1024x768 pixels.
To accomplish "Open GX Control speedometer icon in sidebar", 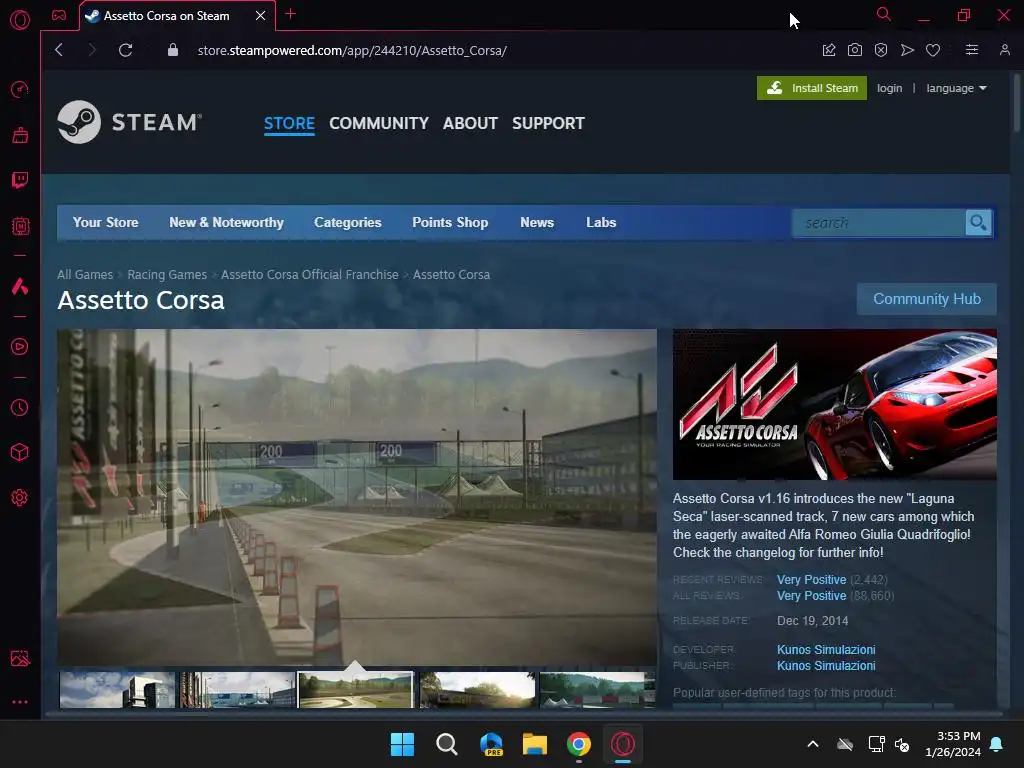I will (x=20, y=89).
